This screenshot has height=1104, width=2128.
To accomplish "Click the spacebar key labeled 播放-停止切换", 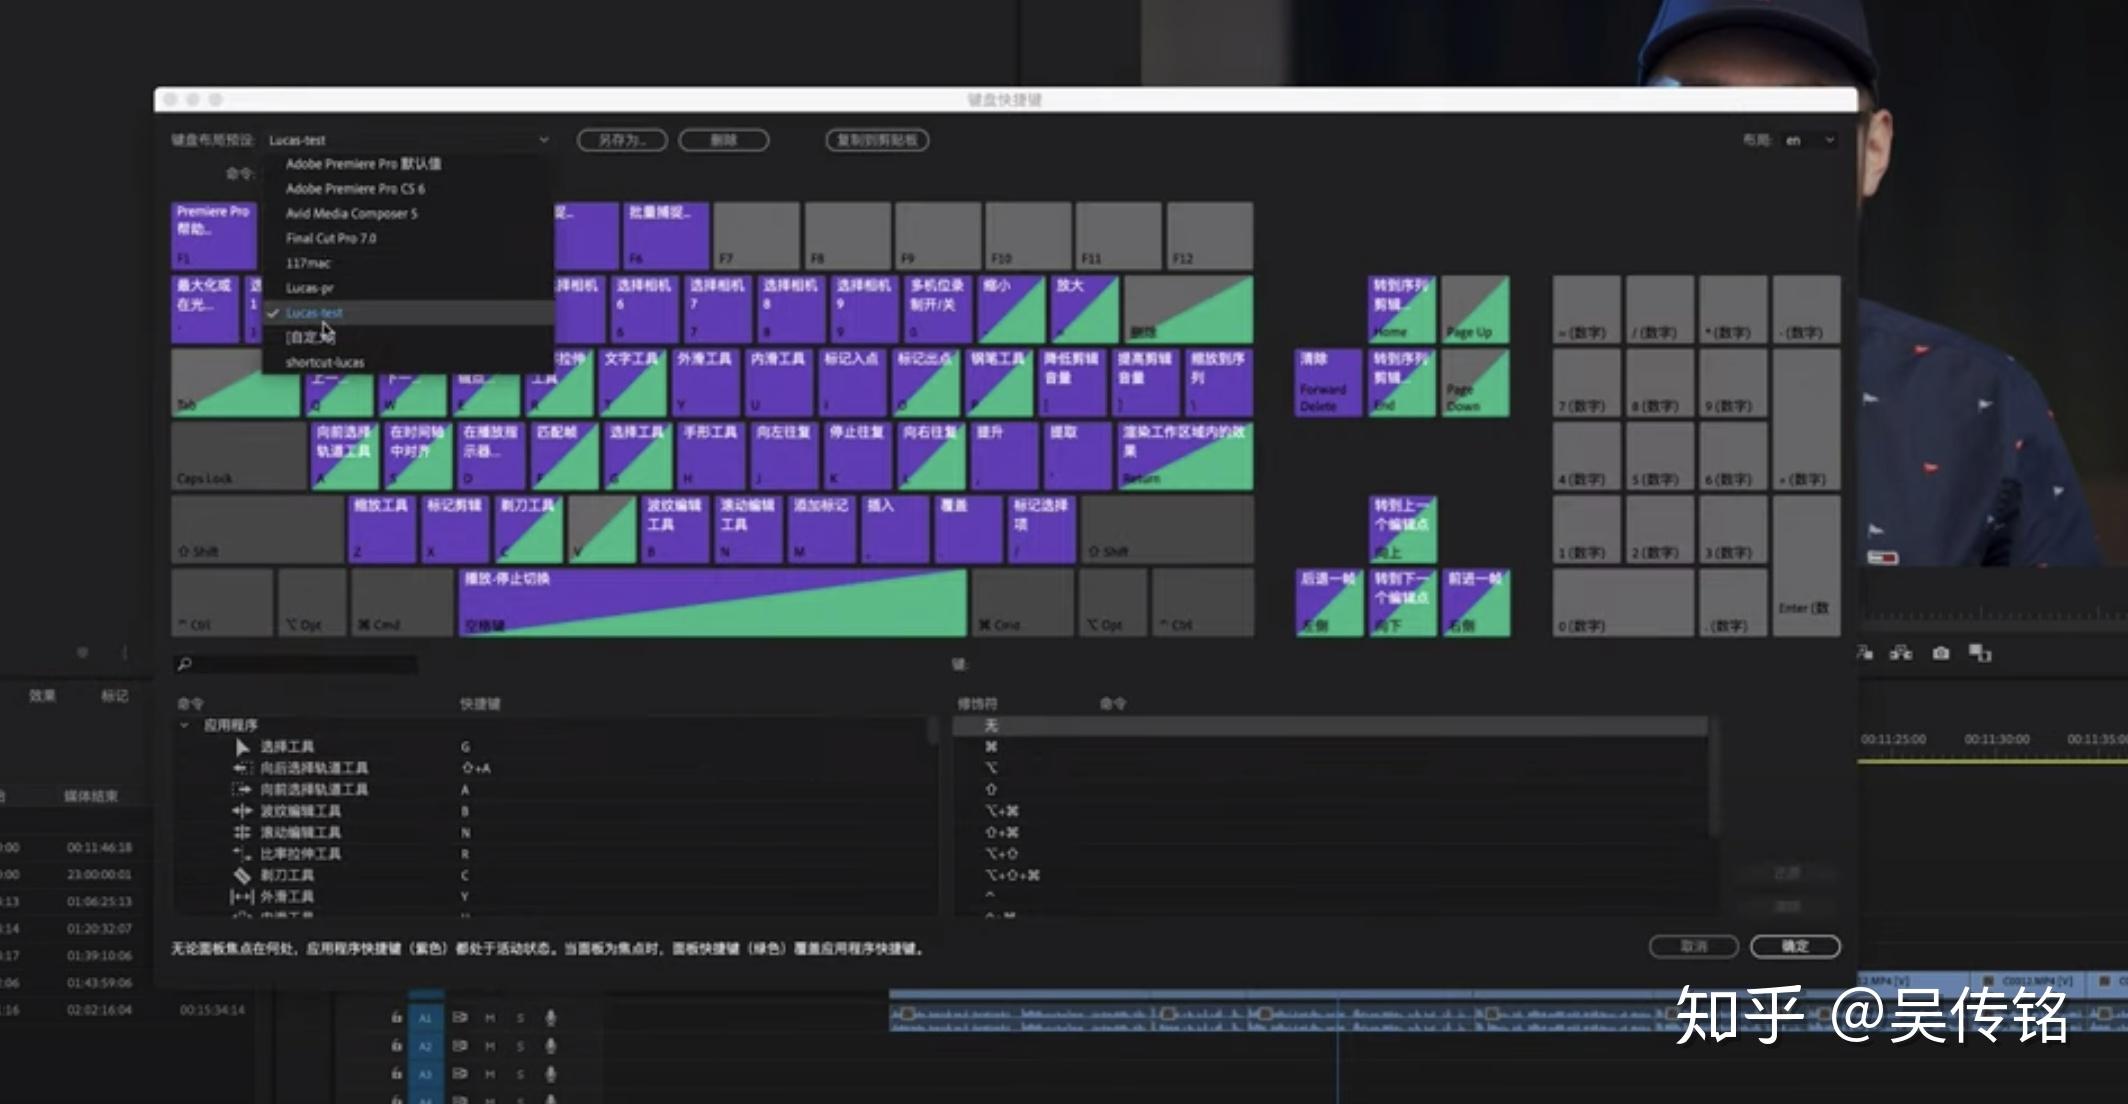I will point(713,603).
